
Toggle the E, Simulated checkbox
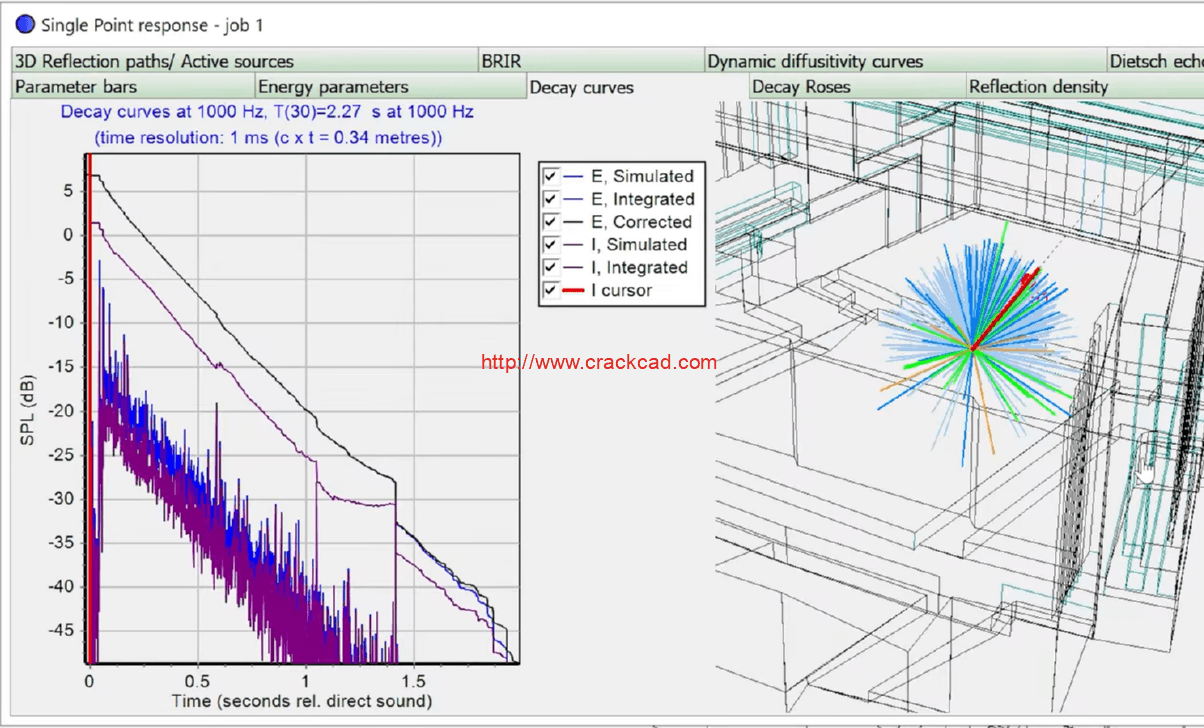[550, 176]
